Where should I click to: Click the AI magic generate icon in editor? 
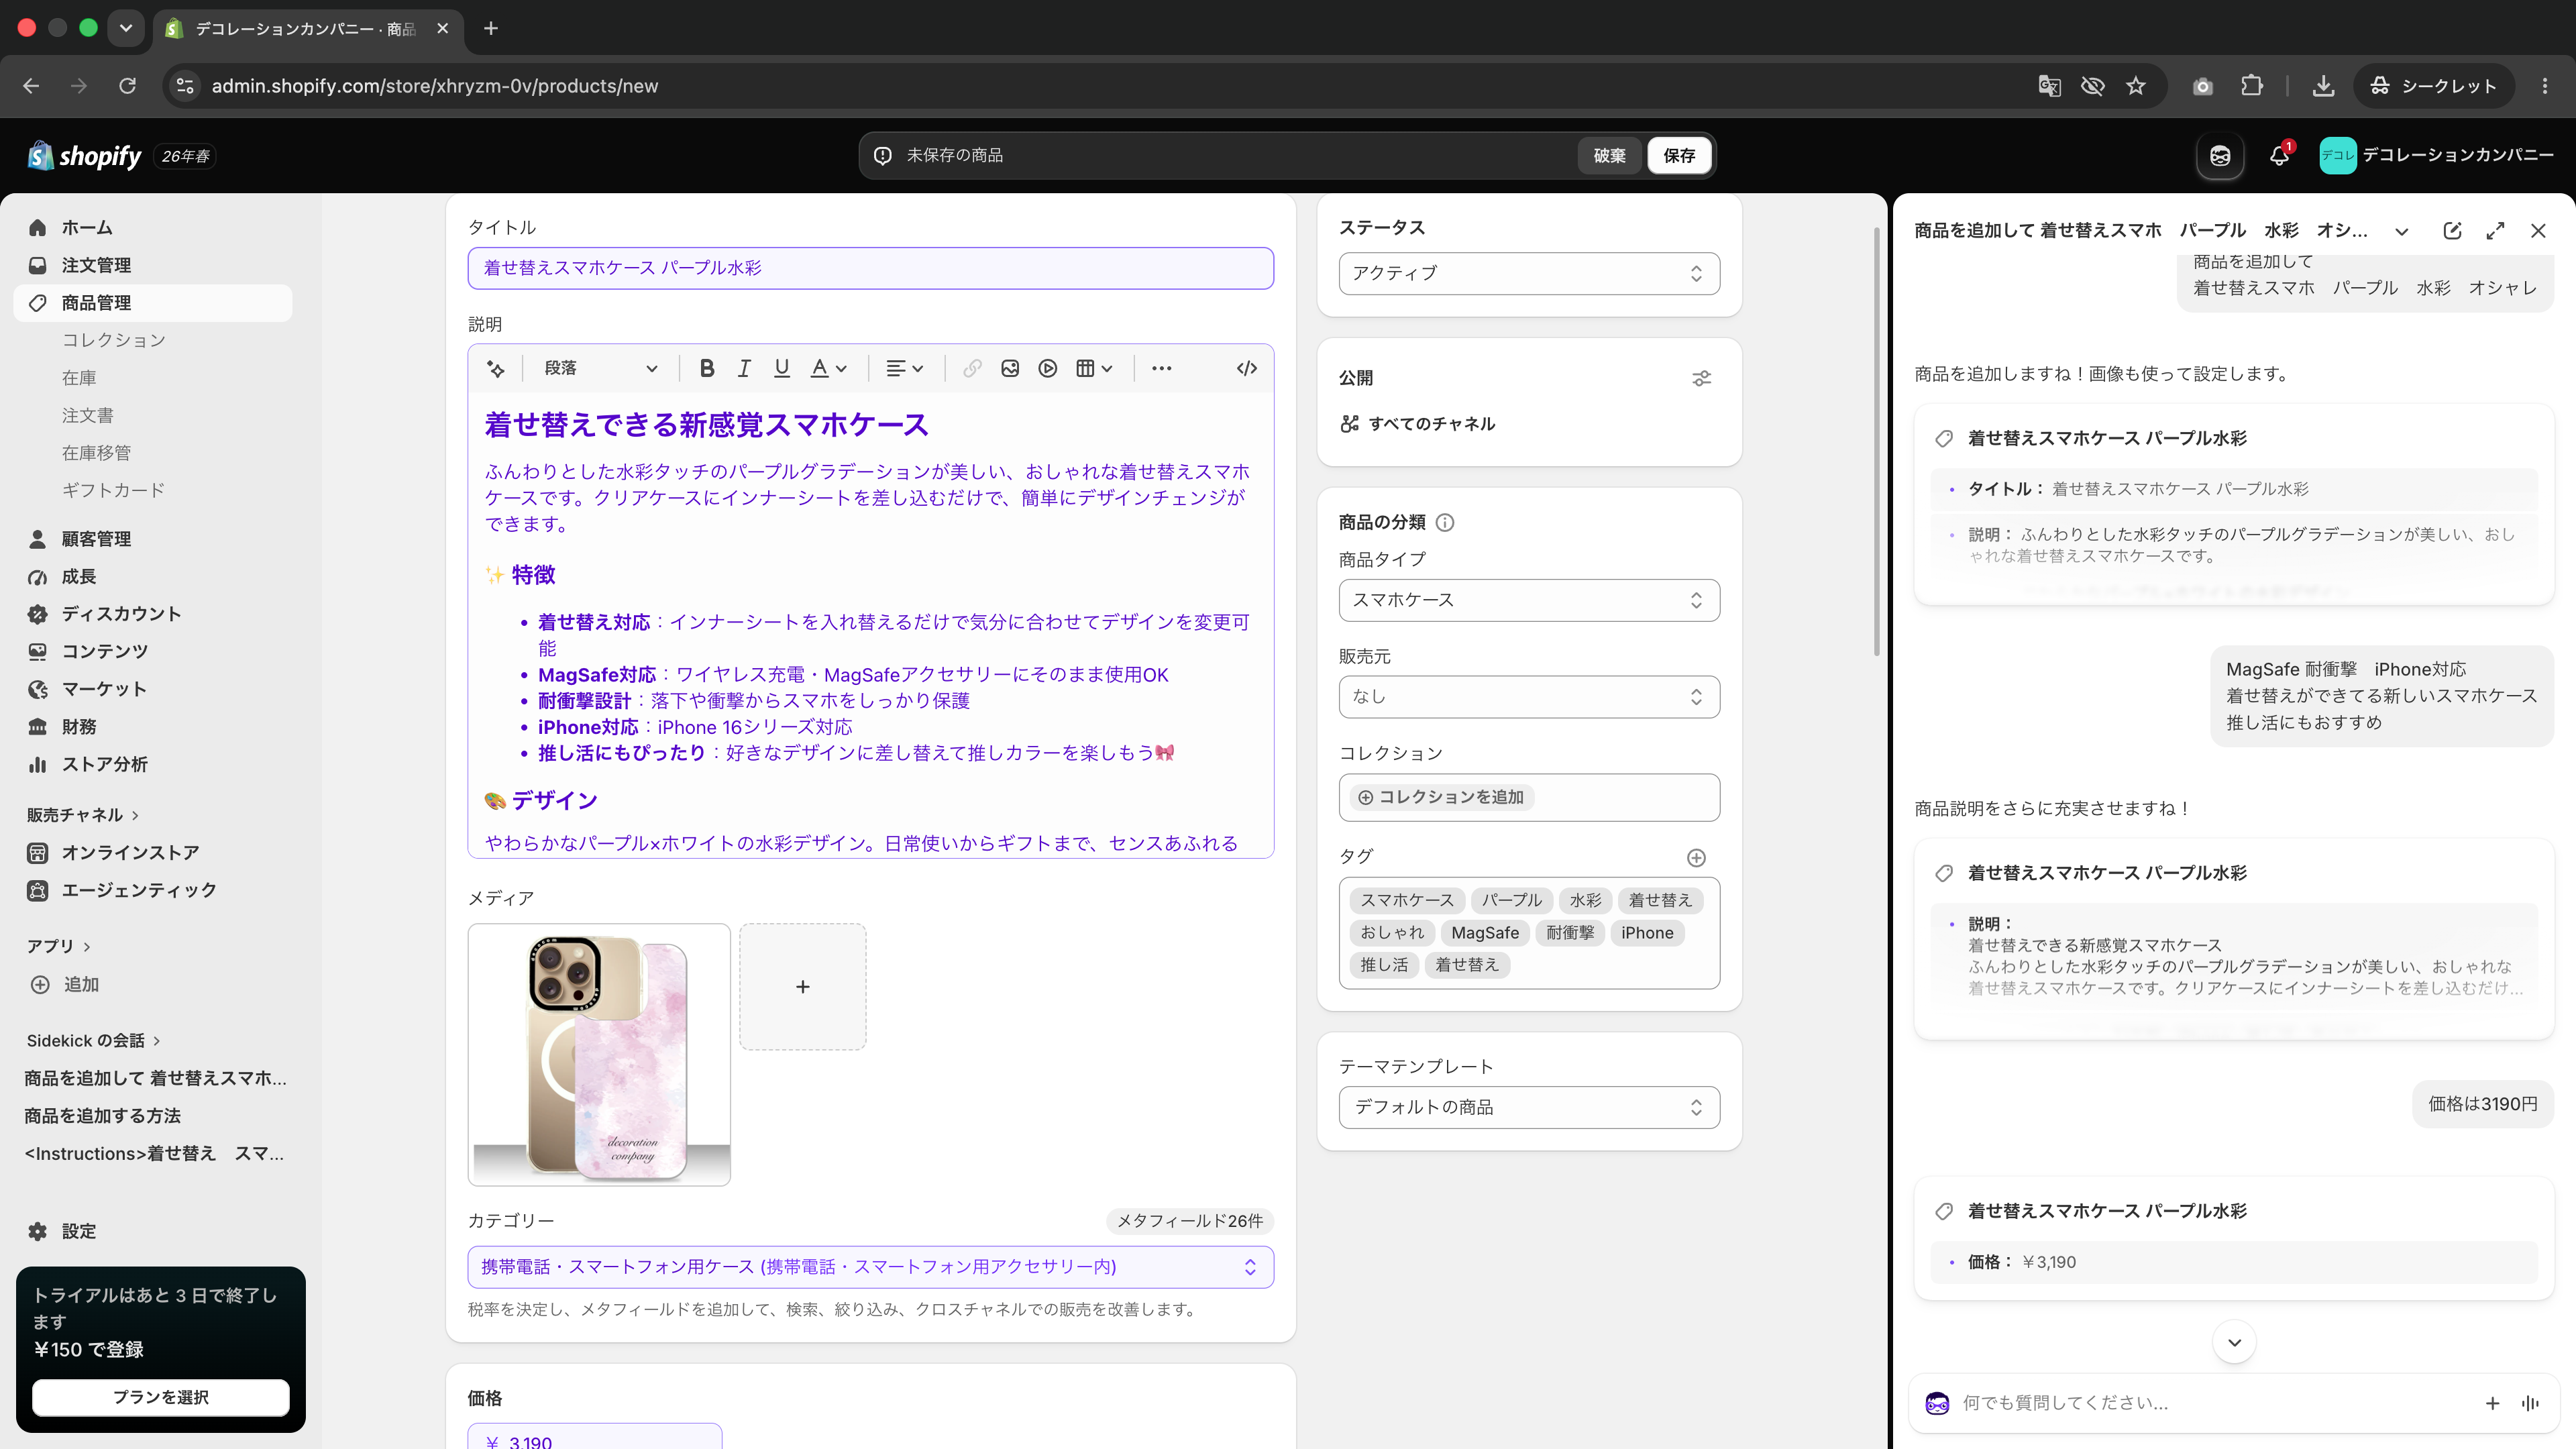pos(495,368)
